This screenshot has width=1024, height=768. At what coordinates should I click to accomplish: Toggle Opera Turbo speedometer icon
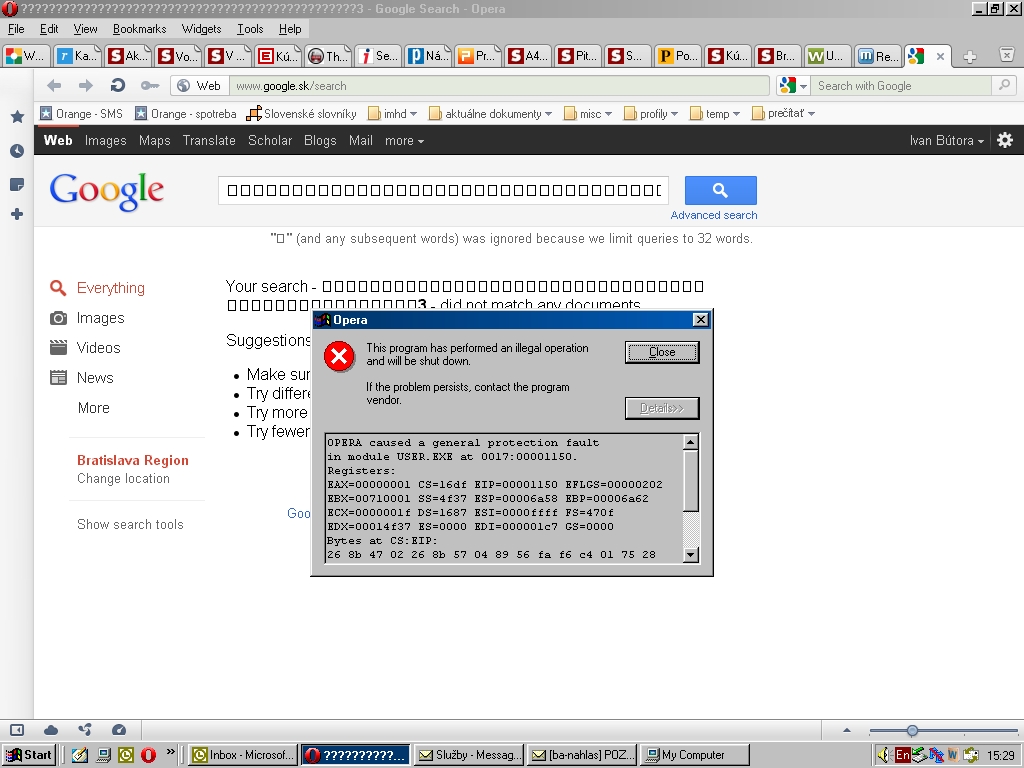pos(119,730)
